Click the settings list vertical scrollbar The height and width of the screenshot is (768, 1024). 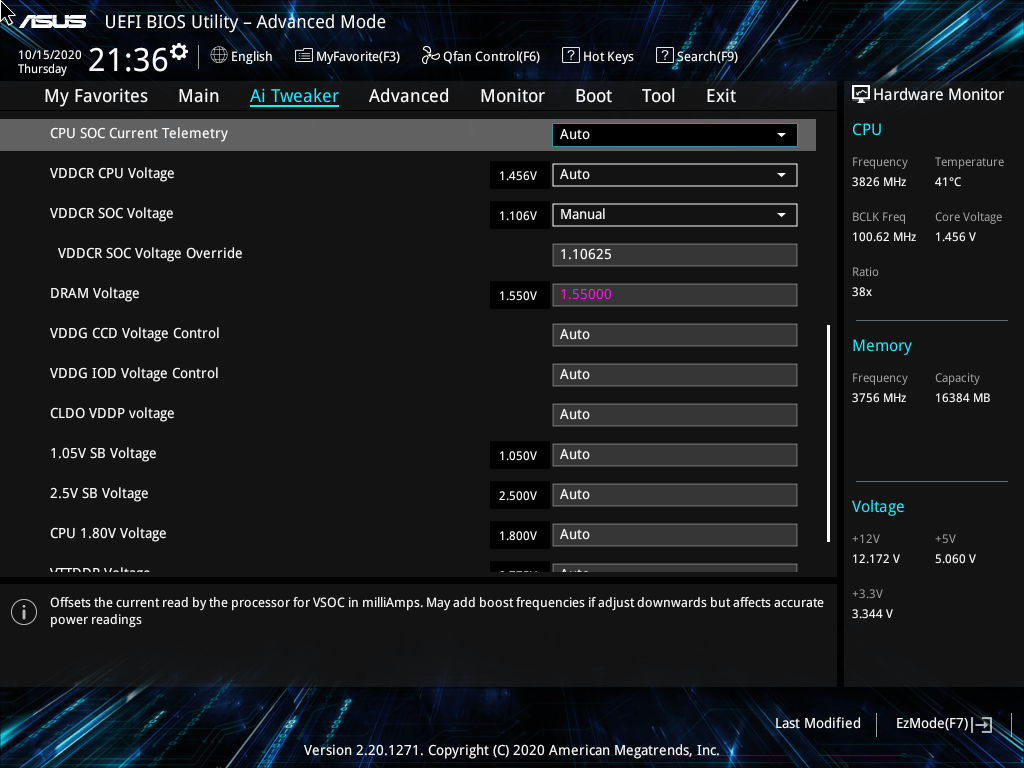tap(828, 433)
